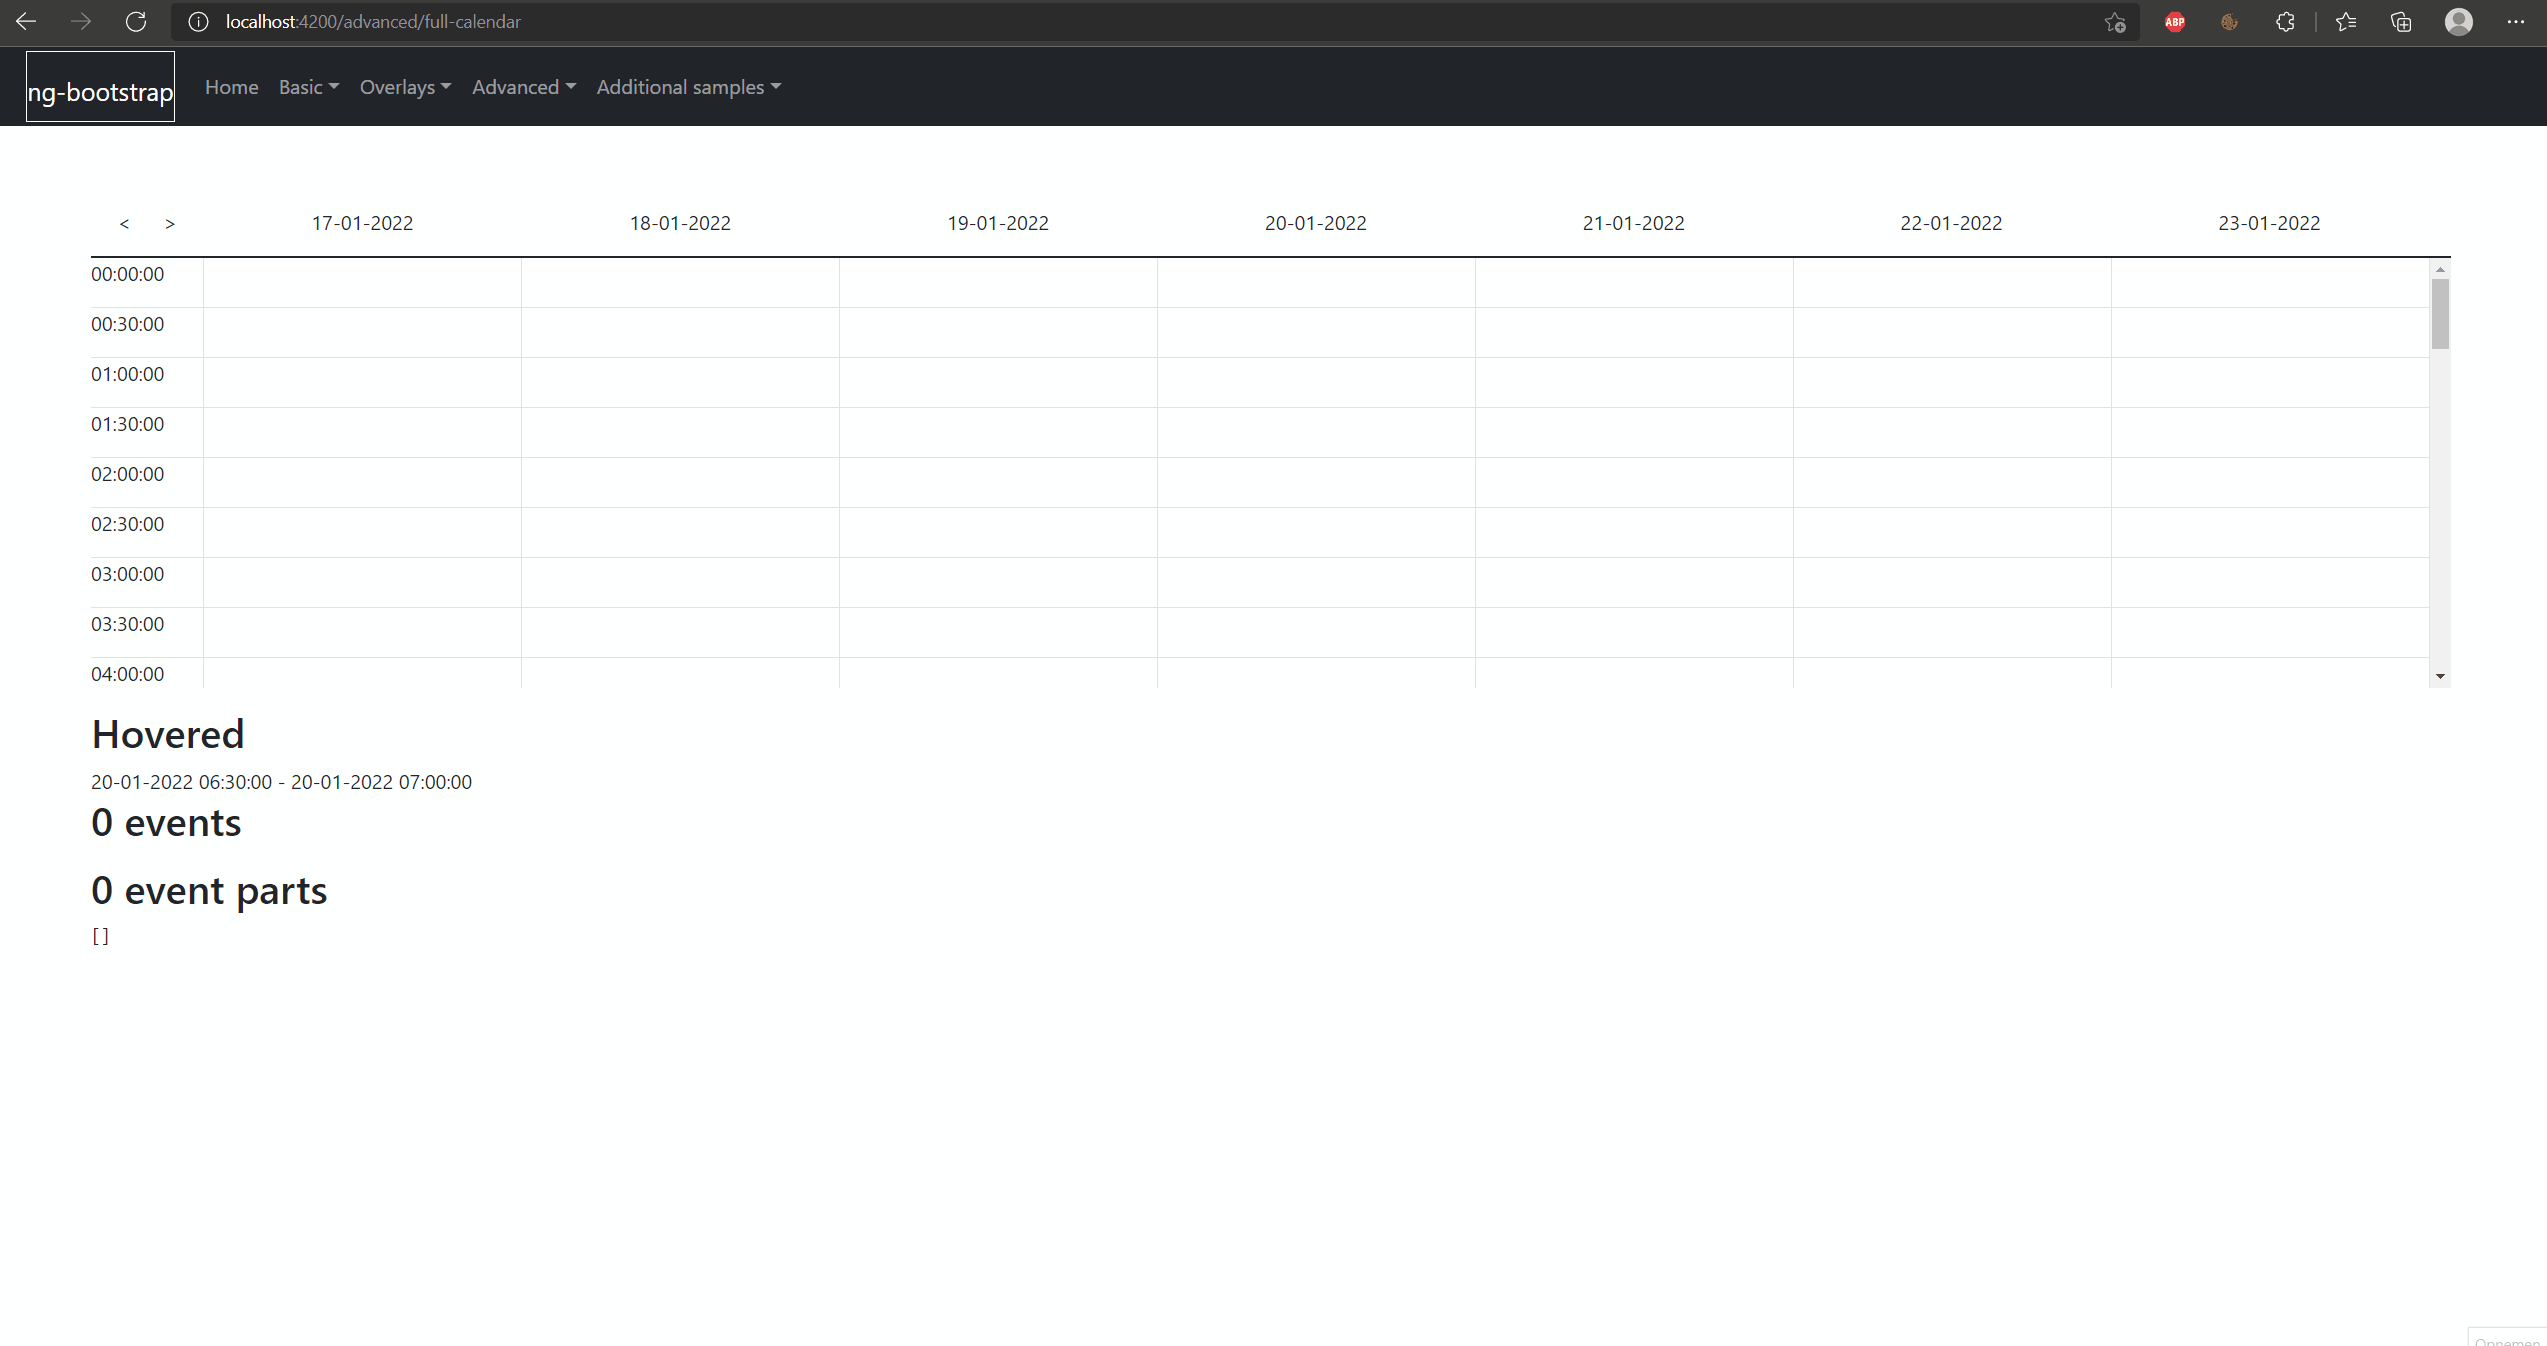Expand Additional samples dropdown
Viewport: 2547px width, 1346px height.
(688, 87)
